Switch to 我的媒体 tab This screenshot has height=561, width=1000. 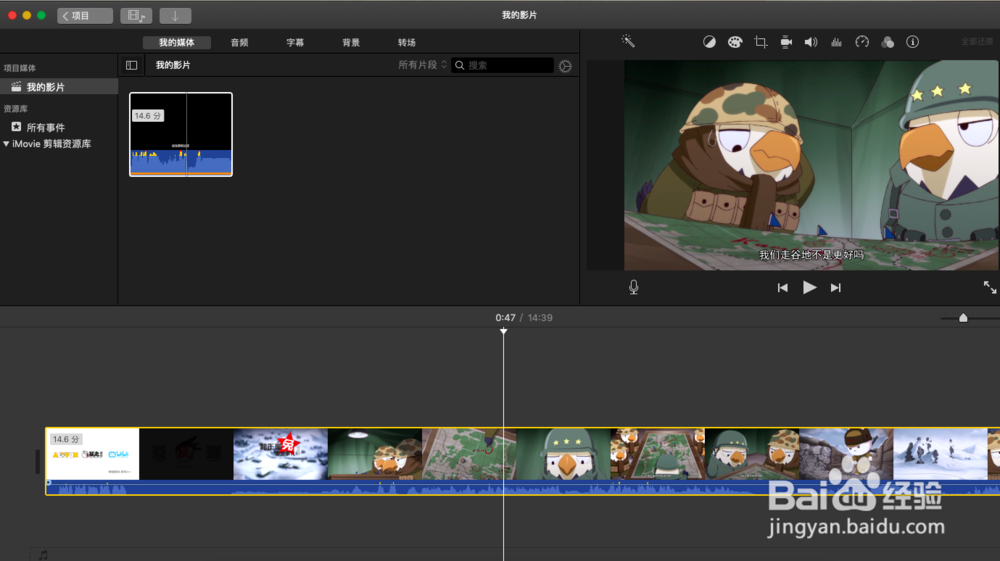coord(177,43)
